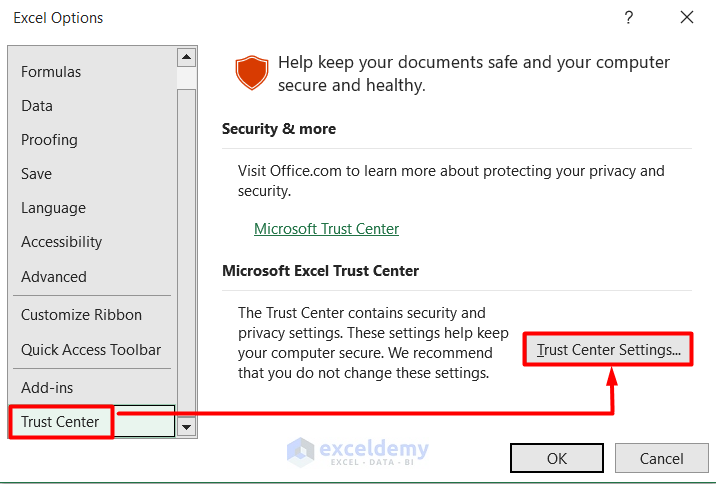Open Accessibility options
The height and width of the screenshot is (484, 716).
click(x=61, y=242)
